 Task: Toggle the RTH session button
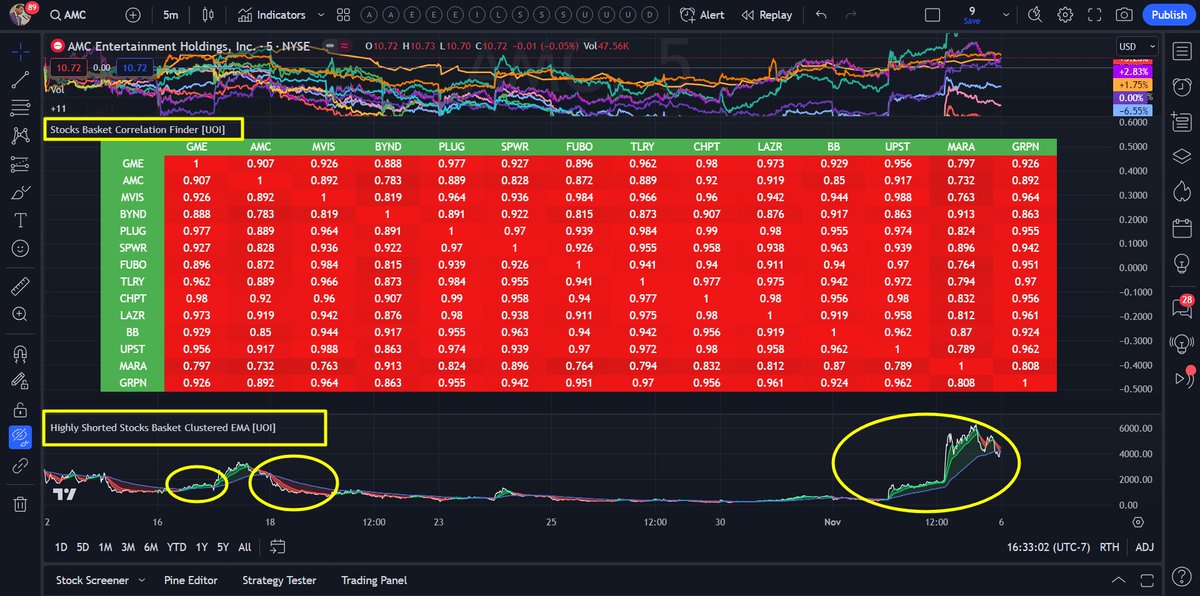pyautogui.click(x=1109, y=547)
